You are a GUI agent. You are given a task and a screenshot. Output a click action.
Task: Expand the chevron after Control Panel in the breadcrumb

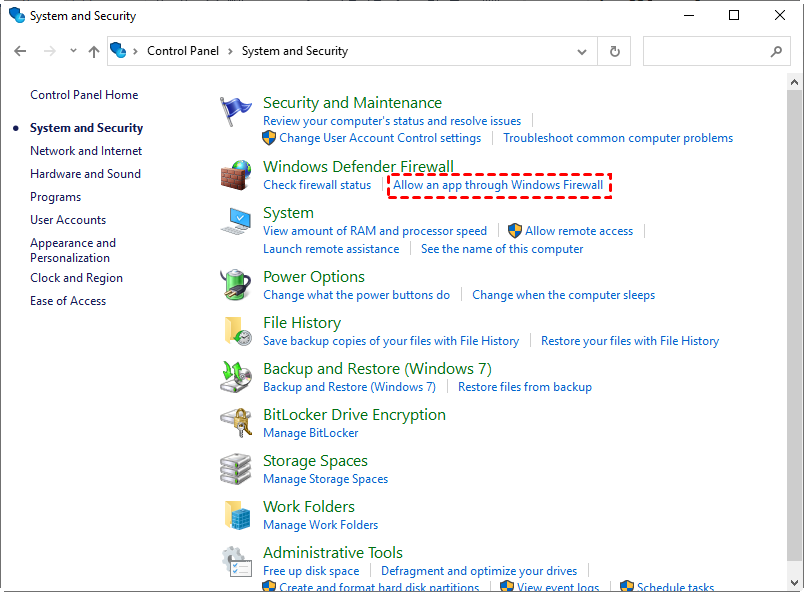[x=230, y=51]
